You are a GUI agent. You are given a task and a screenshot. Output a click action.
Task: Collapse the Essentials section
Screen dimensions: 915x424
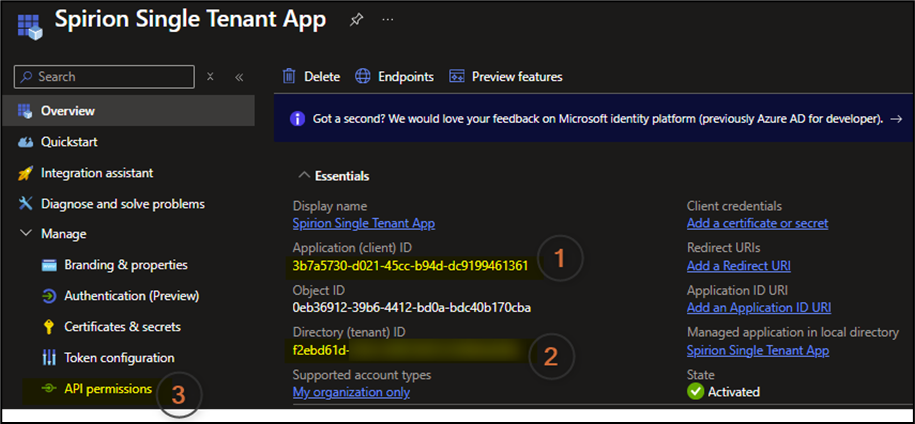[x=304, y=176]
